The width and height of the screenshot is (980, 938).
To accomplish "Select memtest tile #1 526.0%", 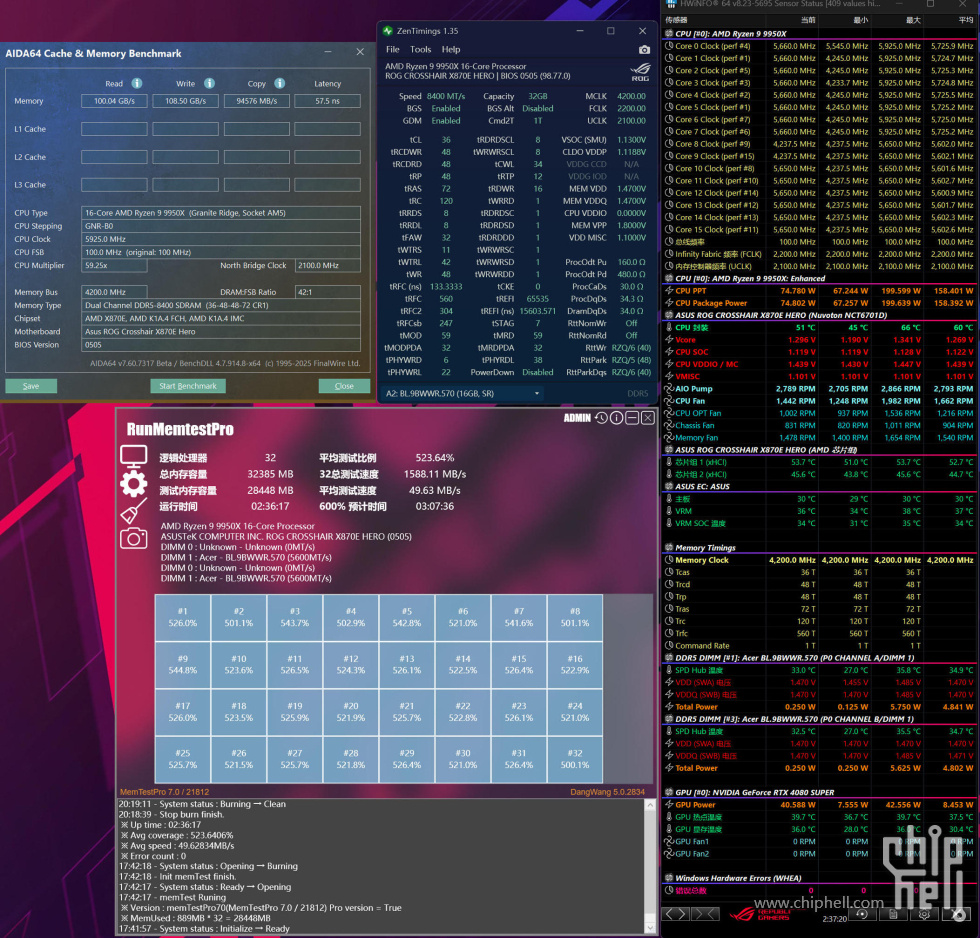I will [182, 617].
